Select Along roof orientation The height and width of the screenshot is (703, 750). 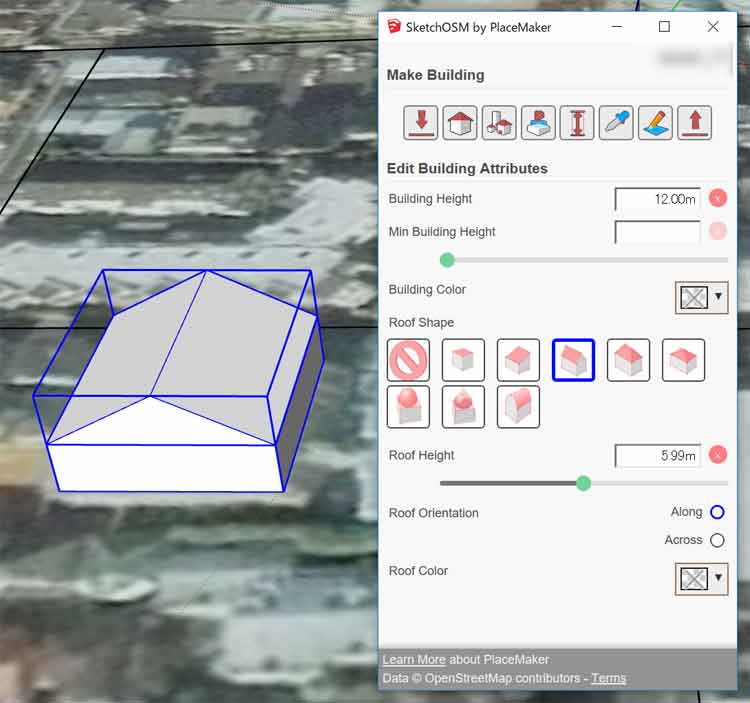click(717, 512)
